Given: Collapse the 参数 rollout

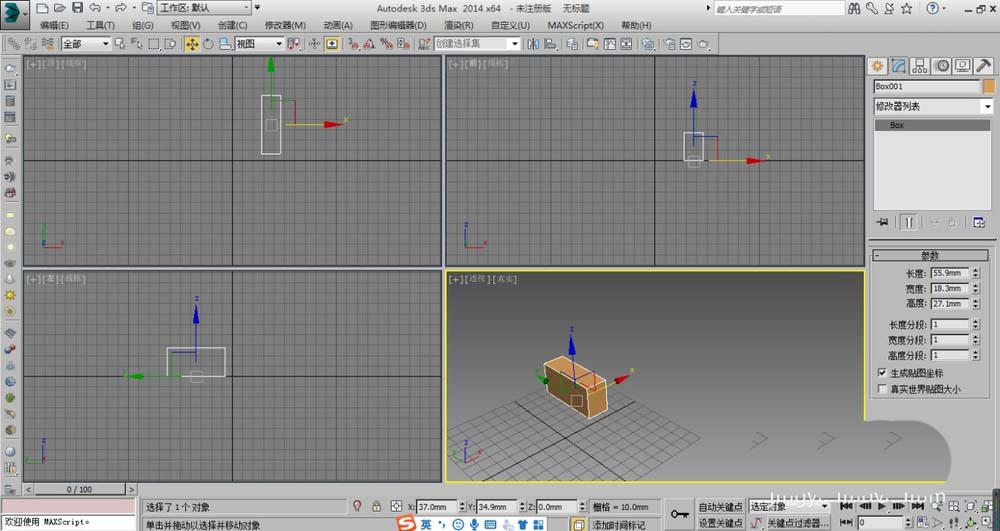Looking at the screenshot, I should 929,255.
